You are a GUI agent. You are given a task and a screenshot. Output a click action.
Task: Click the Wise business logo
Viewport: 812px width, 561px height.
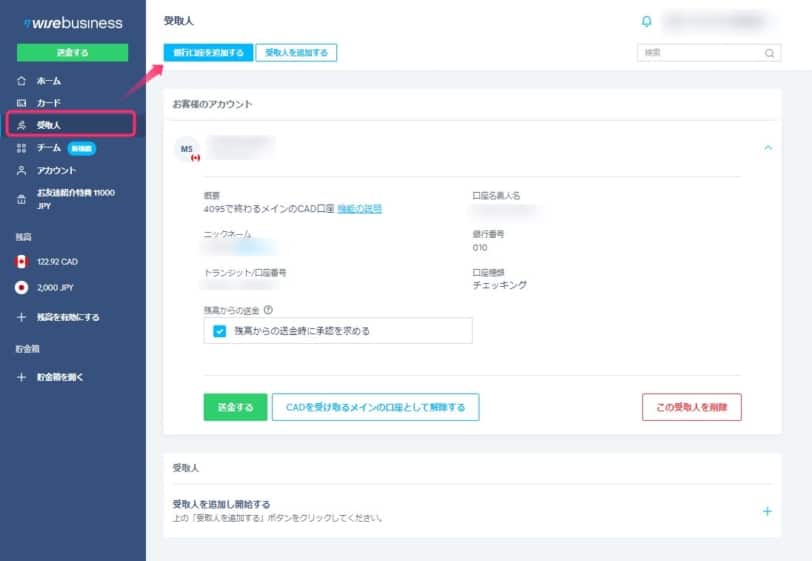(x=73, y=23)
